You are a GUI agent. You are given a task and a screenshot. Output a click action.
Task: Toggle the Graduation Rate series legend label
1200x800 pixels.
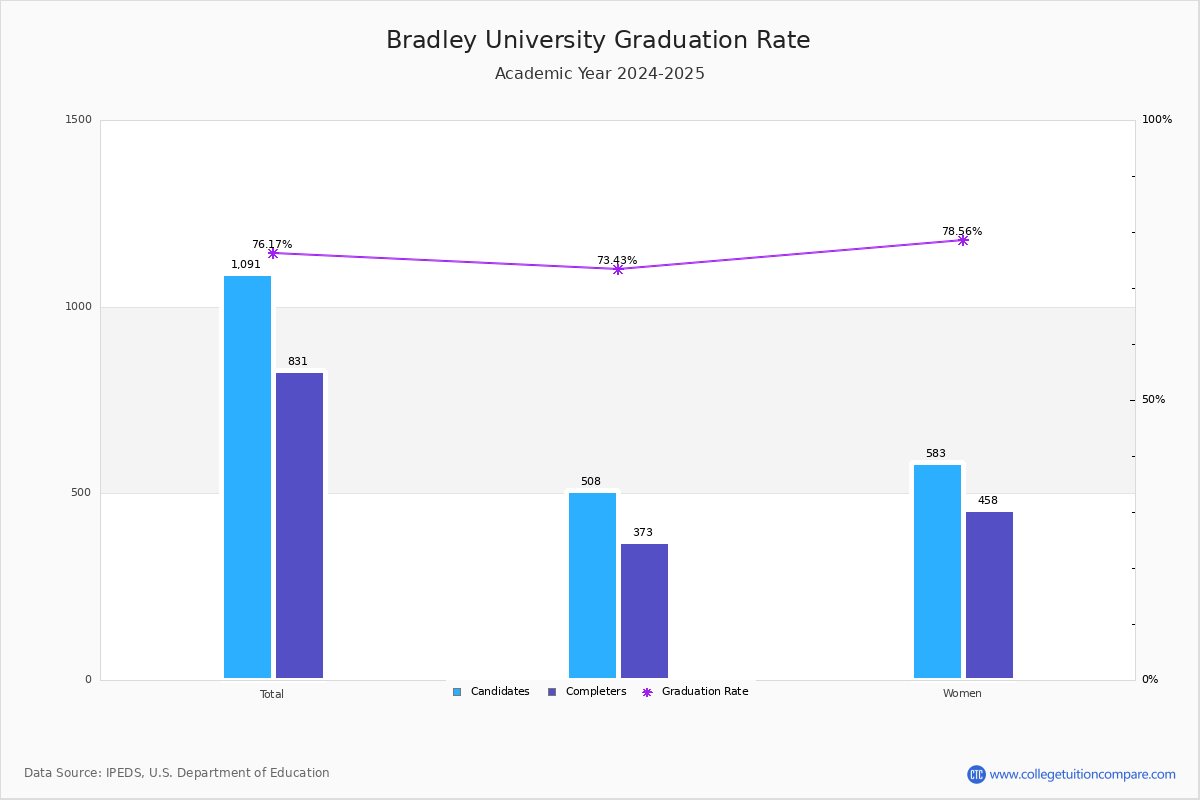705,692
